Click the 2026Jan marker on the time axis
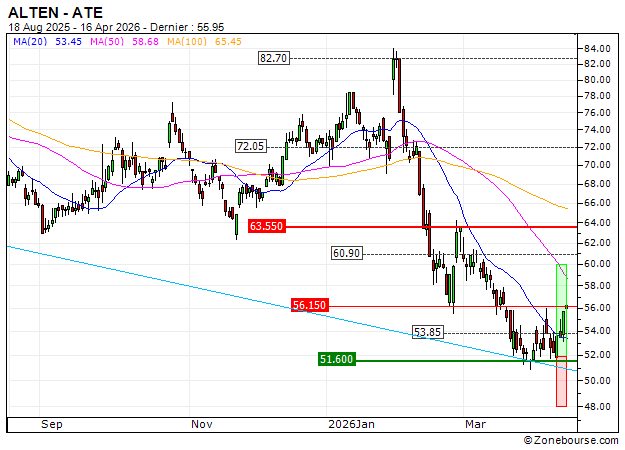 [x=352, y=425]
